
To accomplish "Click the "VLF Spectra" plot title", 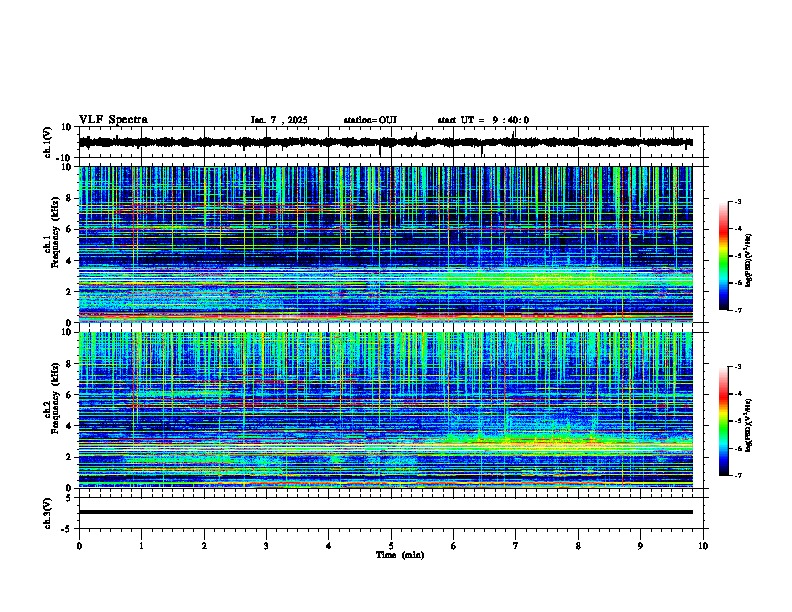I will [x=113, y=120].
